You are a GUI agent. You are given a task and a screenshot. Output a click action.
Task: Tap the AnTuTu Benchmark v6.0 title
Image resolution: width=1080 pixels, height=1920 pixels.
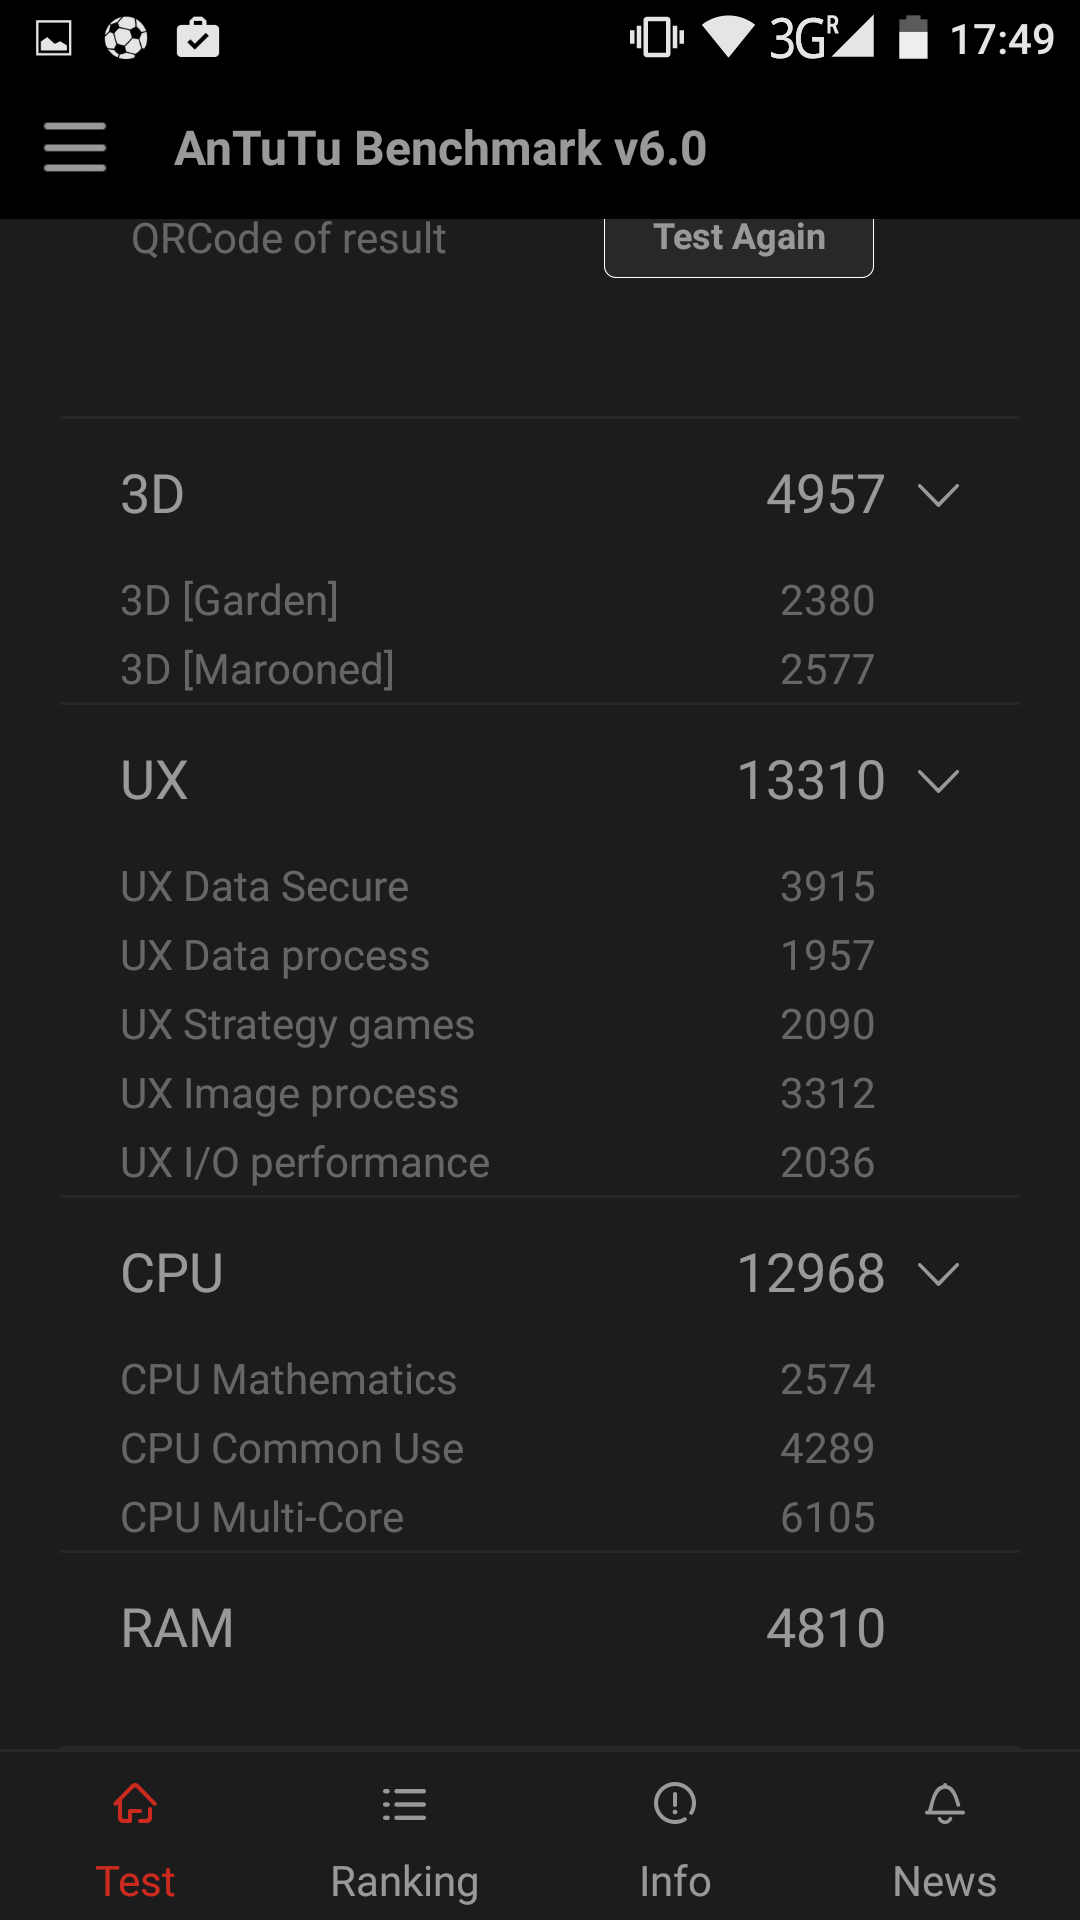coord(441,149)
